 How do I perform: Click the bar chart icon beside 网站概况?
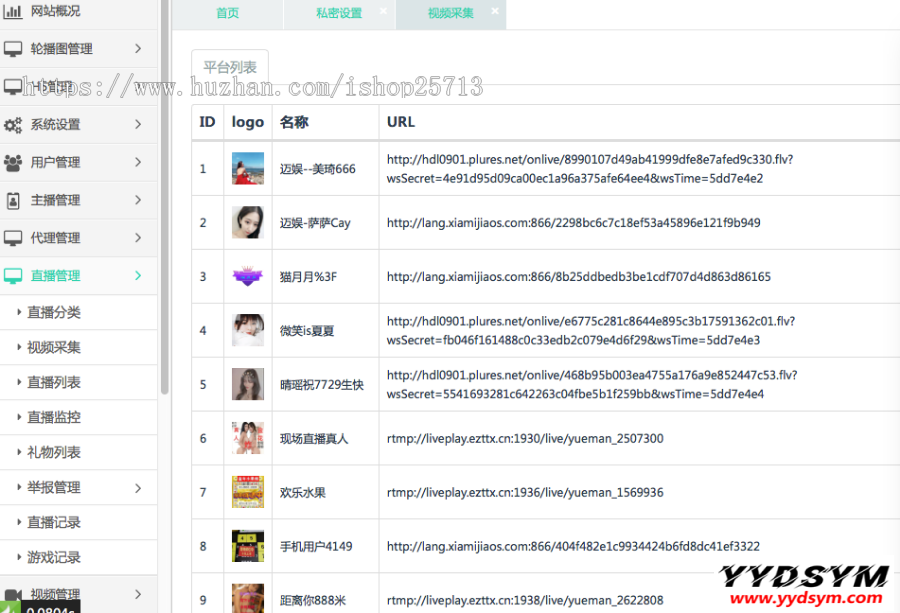[13, 12]
